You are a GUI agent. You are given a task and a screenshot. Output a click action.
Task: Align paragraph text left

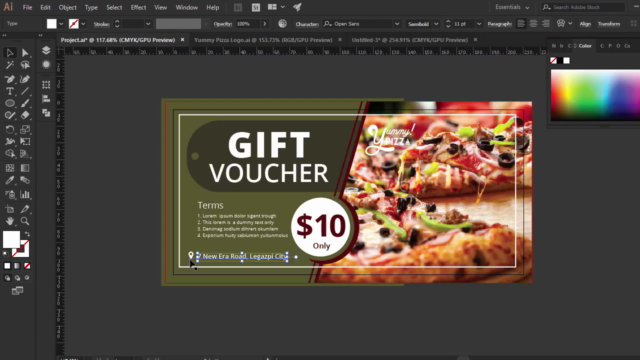tap(521, 24)
